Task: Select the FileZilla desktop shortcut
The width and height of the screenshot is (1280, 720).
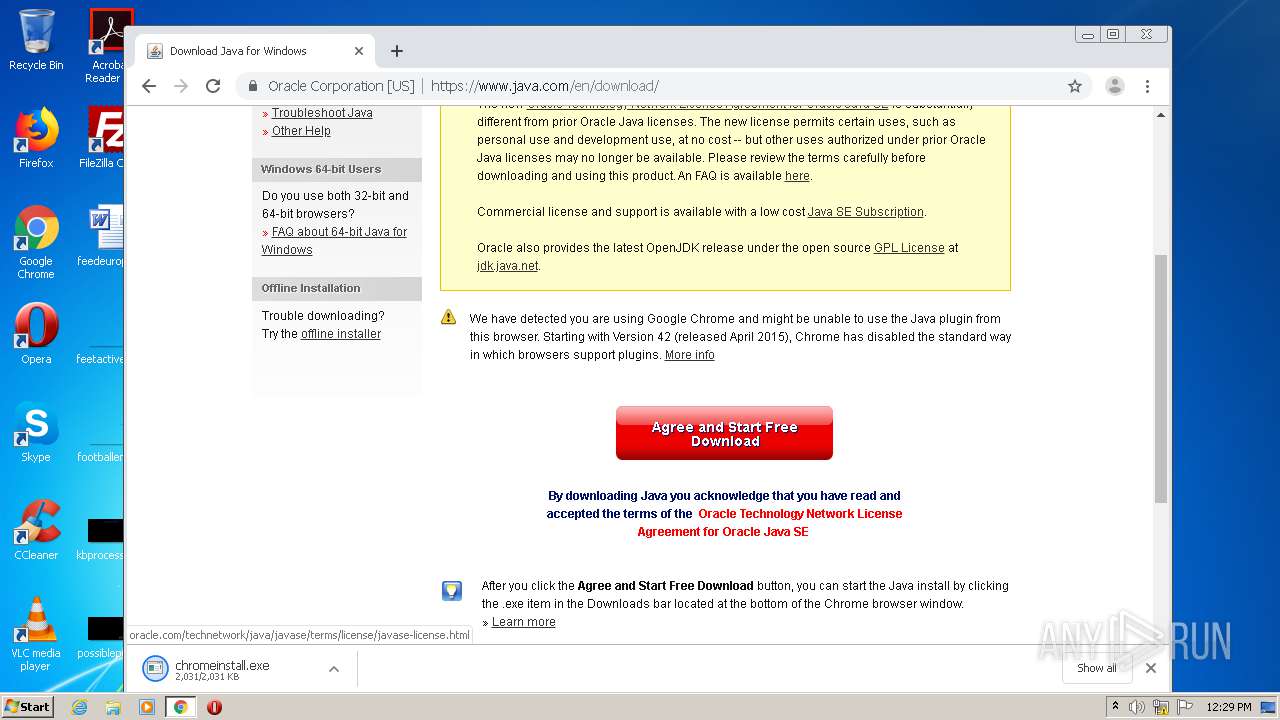Action: tap(102, 138)
